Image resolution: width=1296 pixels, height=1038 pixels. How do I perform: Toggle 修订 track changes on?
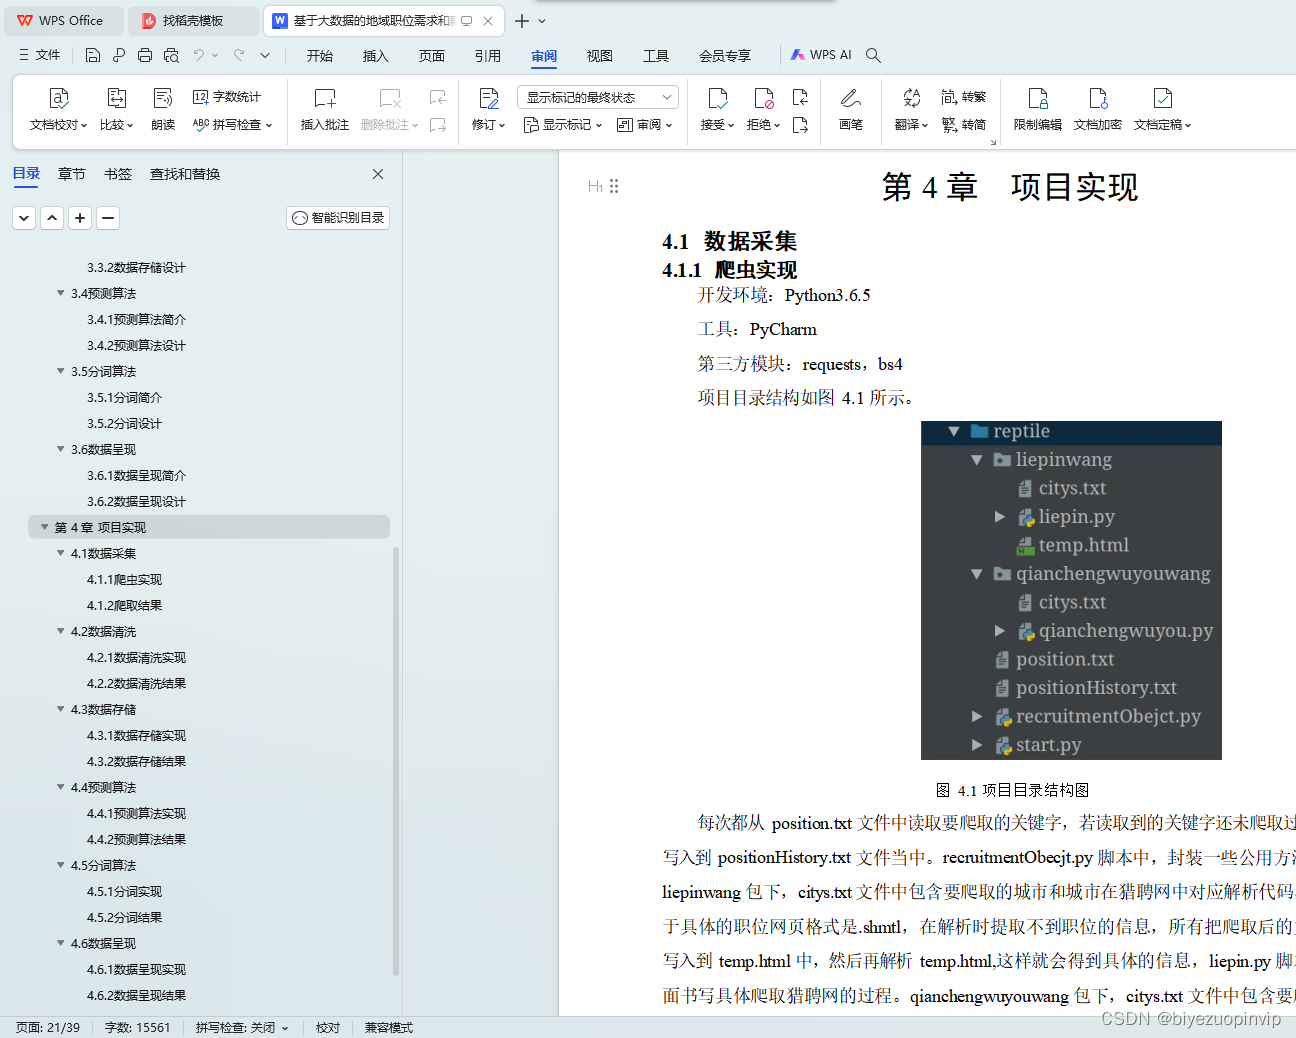coord(487,110)
